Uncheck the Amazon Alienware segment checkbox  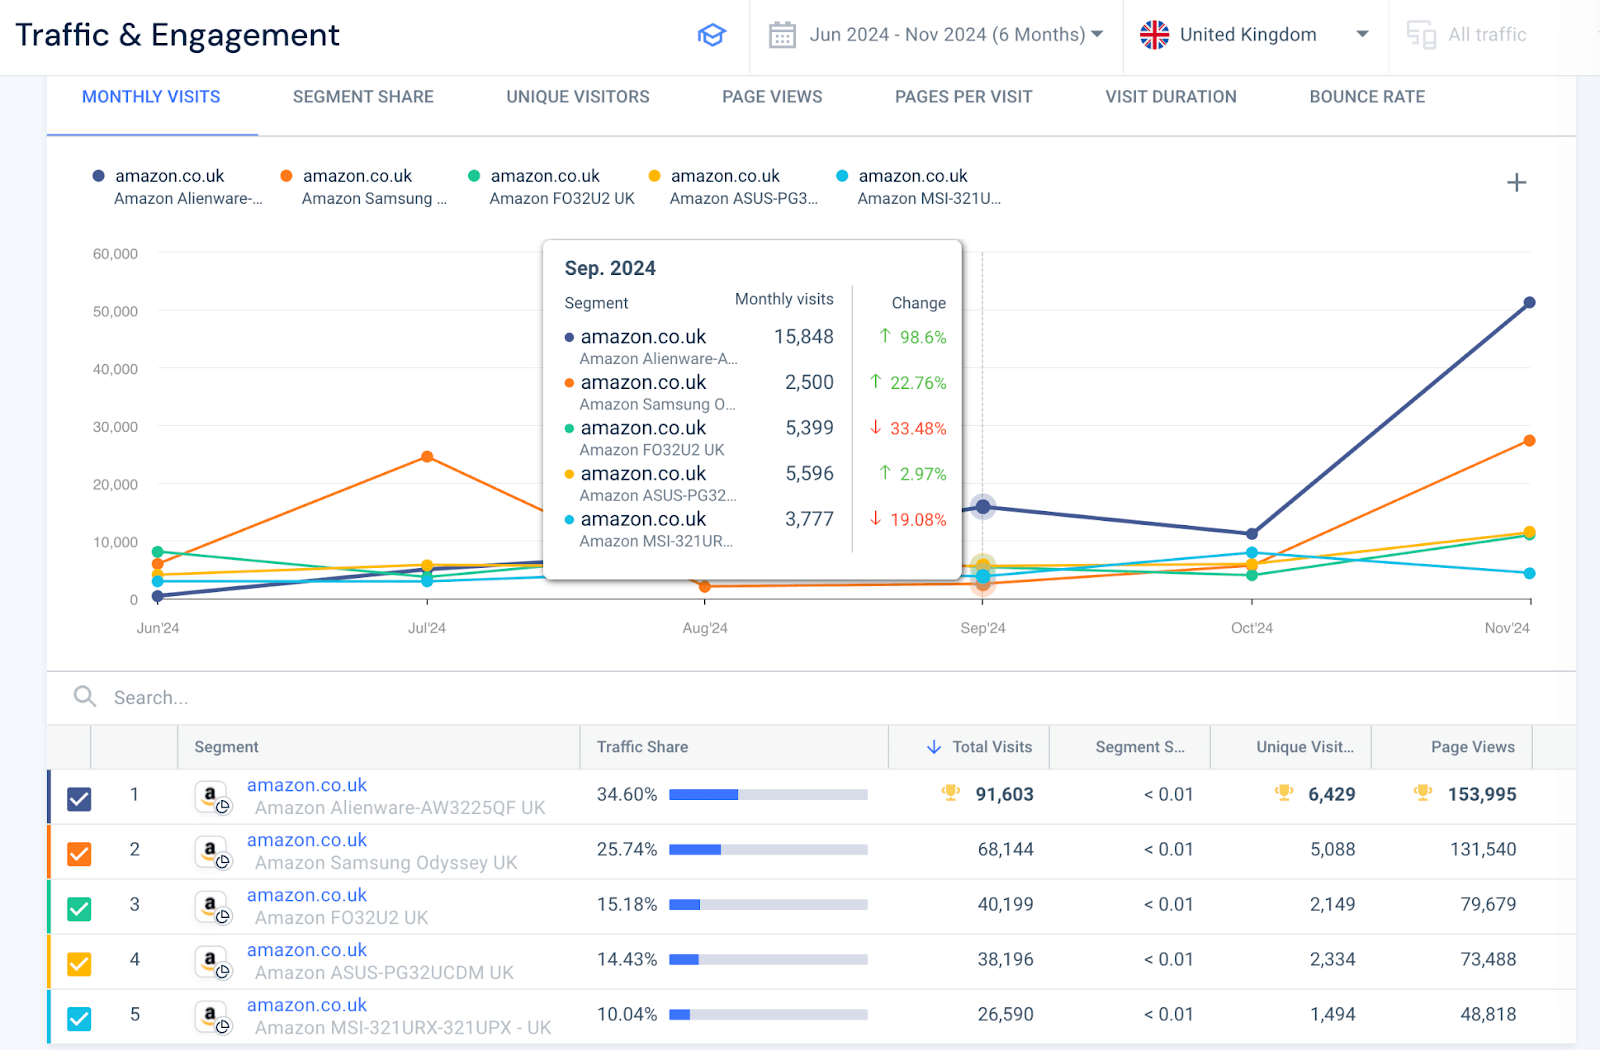click(x=78, y=798)
